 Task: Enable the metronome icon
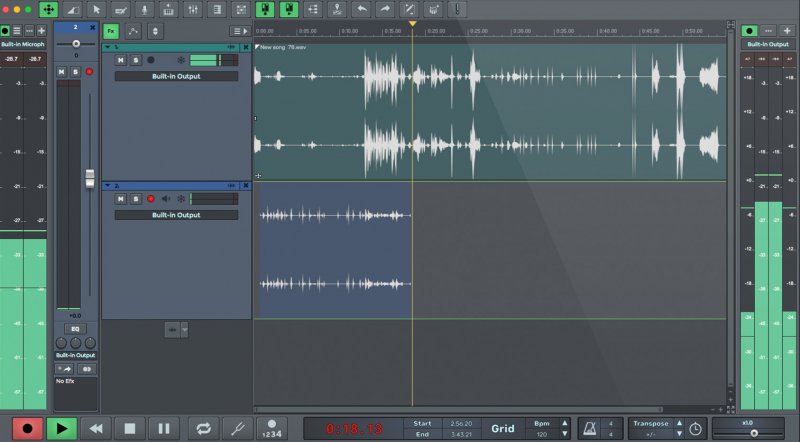click(x=590, y=428)
